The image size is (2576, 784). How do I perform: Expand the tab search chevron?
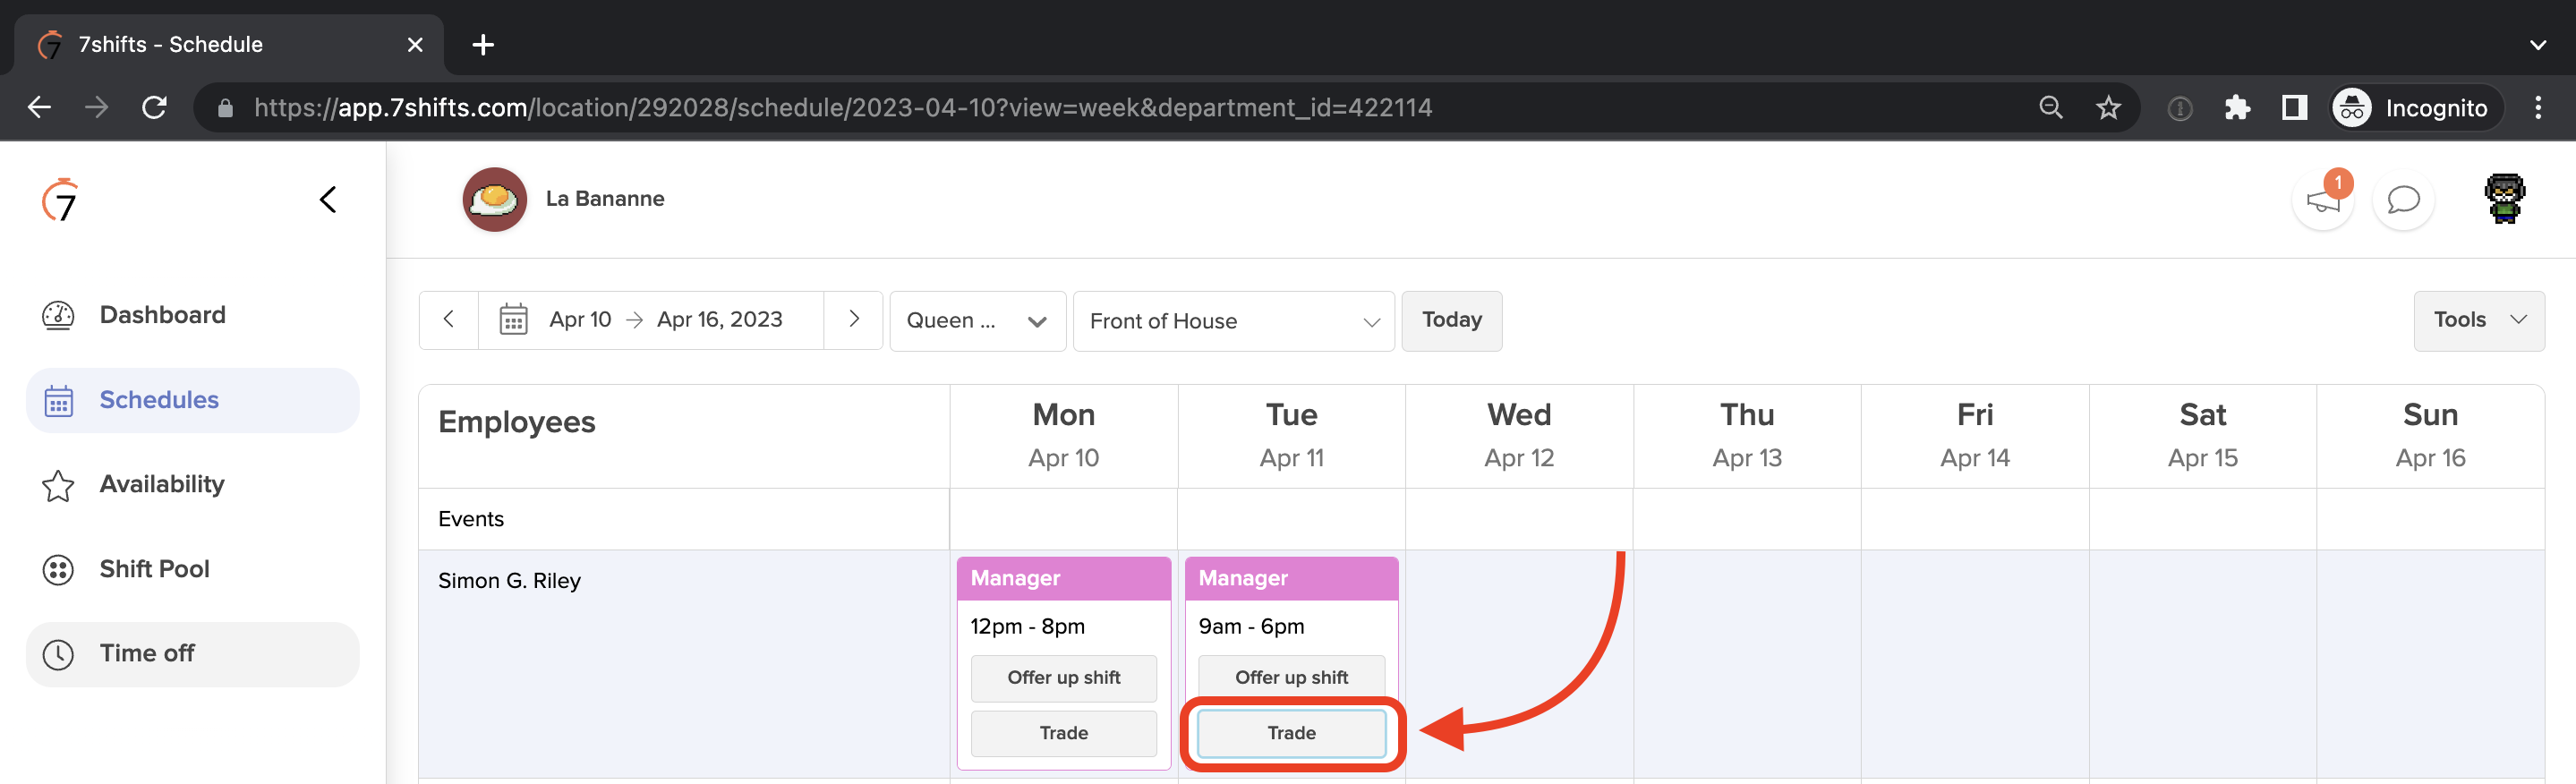pos(2538,45)
